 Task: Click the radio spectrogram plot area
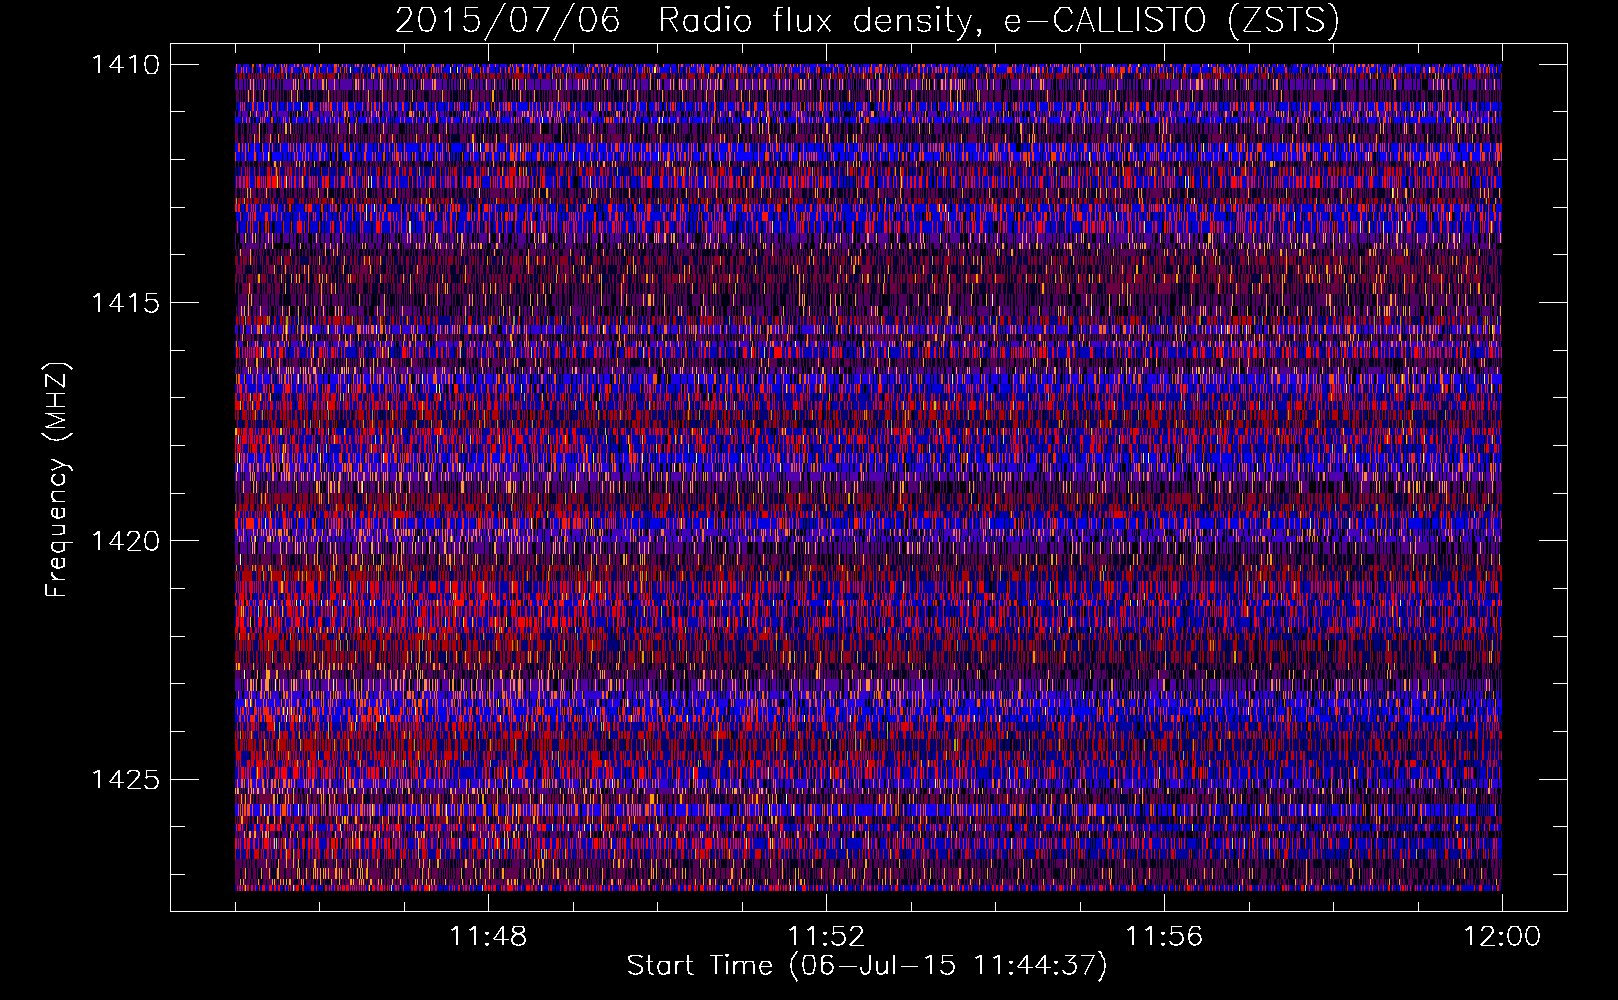[x=868, y=477]
